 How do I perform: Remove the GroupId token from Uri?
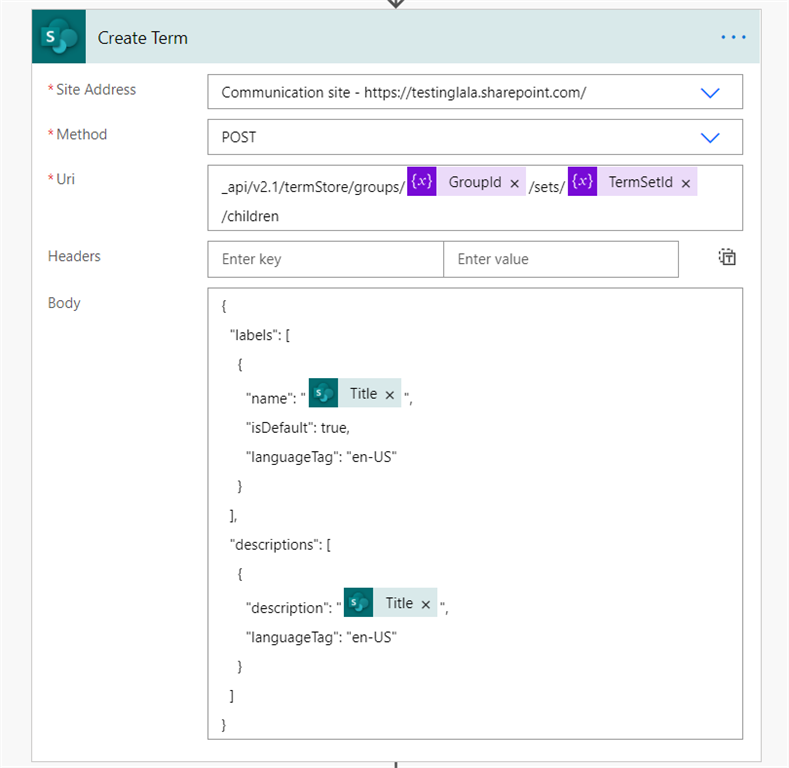pyautogui.click(x=514, y=183)
